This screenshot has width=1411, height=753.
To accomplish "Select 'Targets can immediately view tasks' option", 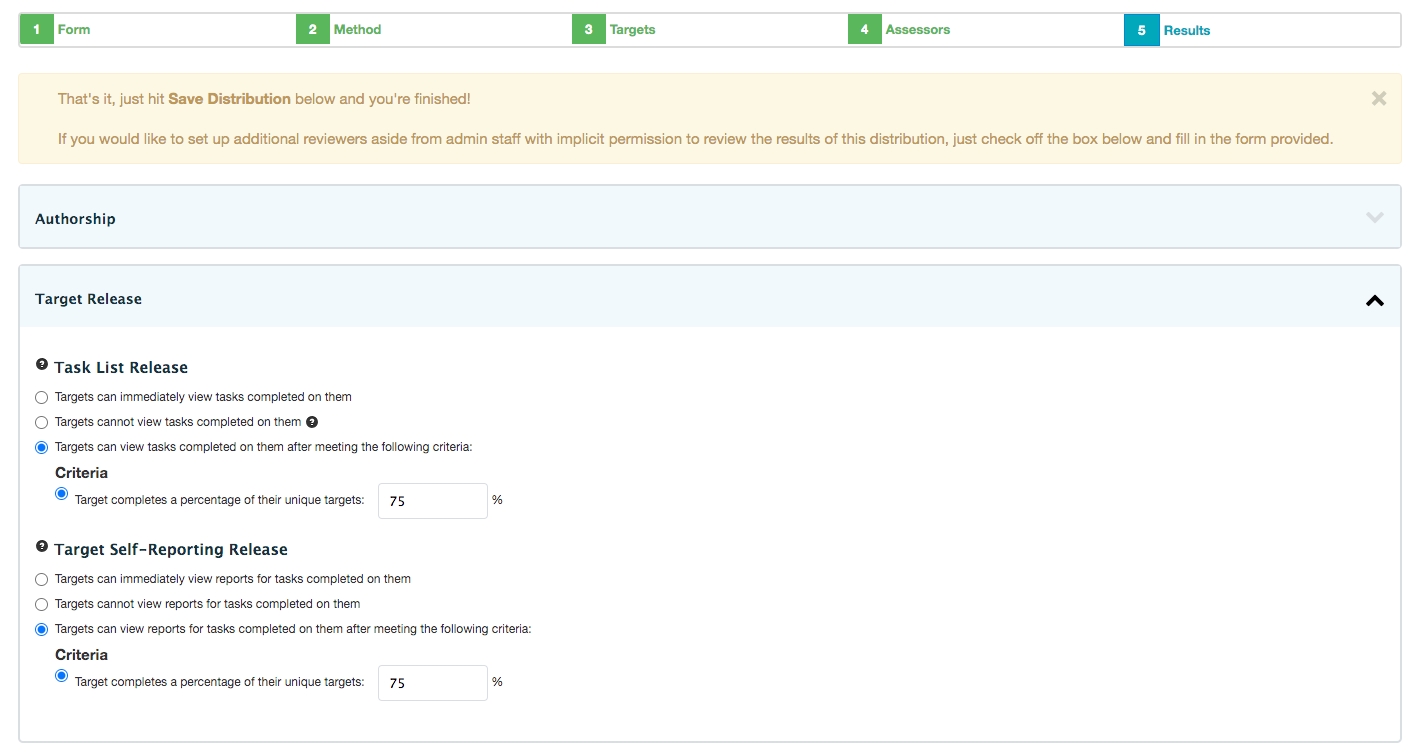I will pos(42,397).
